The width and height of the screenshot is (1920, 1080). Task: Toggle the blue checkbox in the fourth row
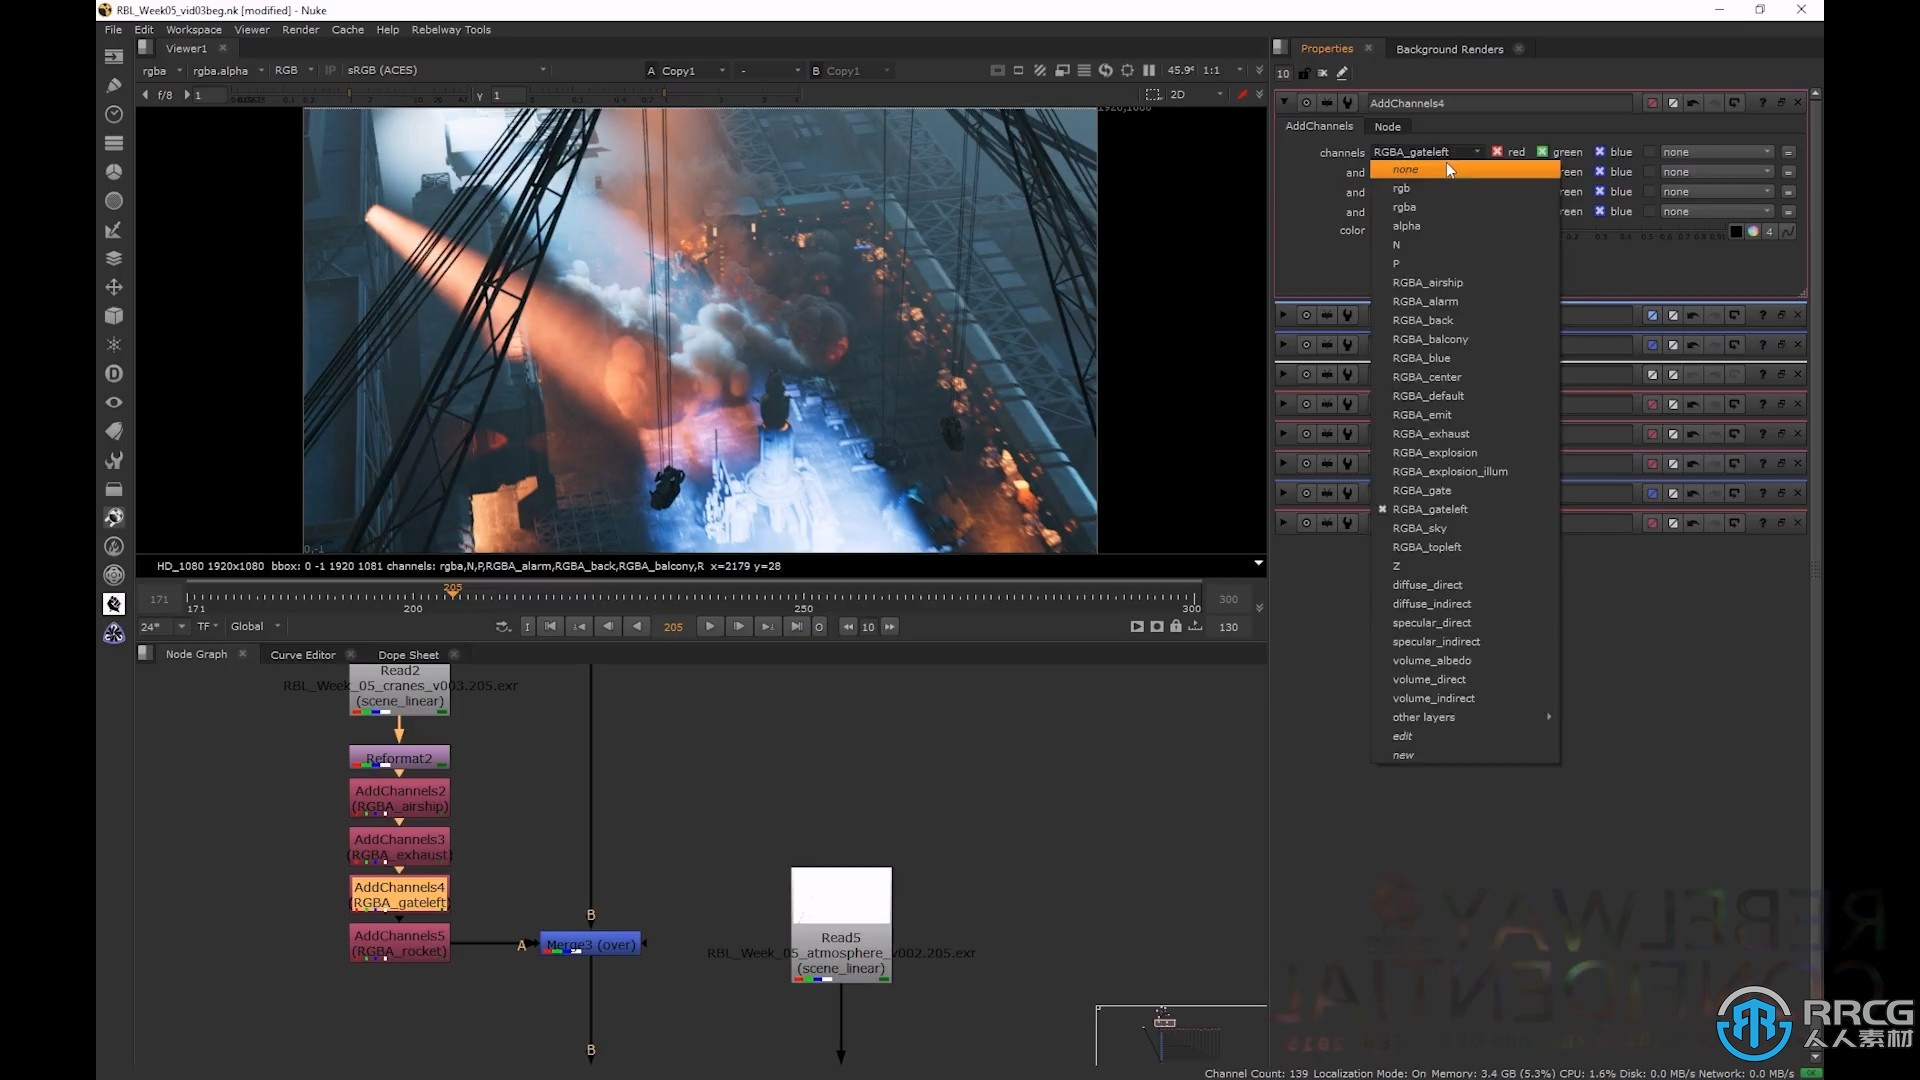click(x=1600, y=212)
